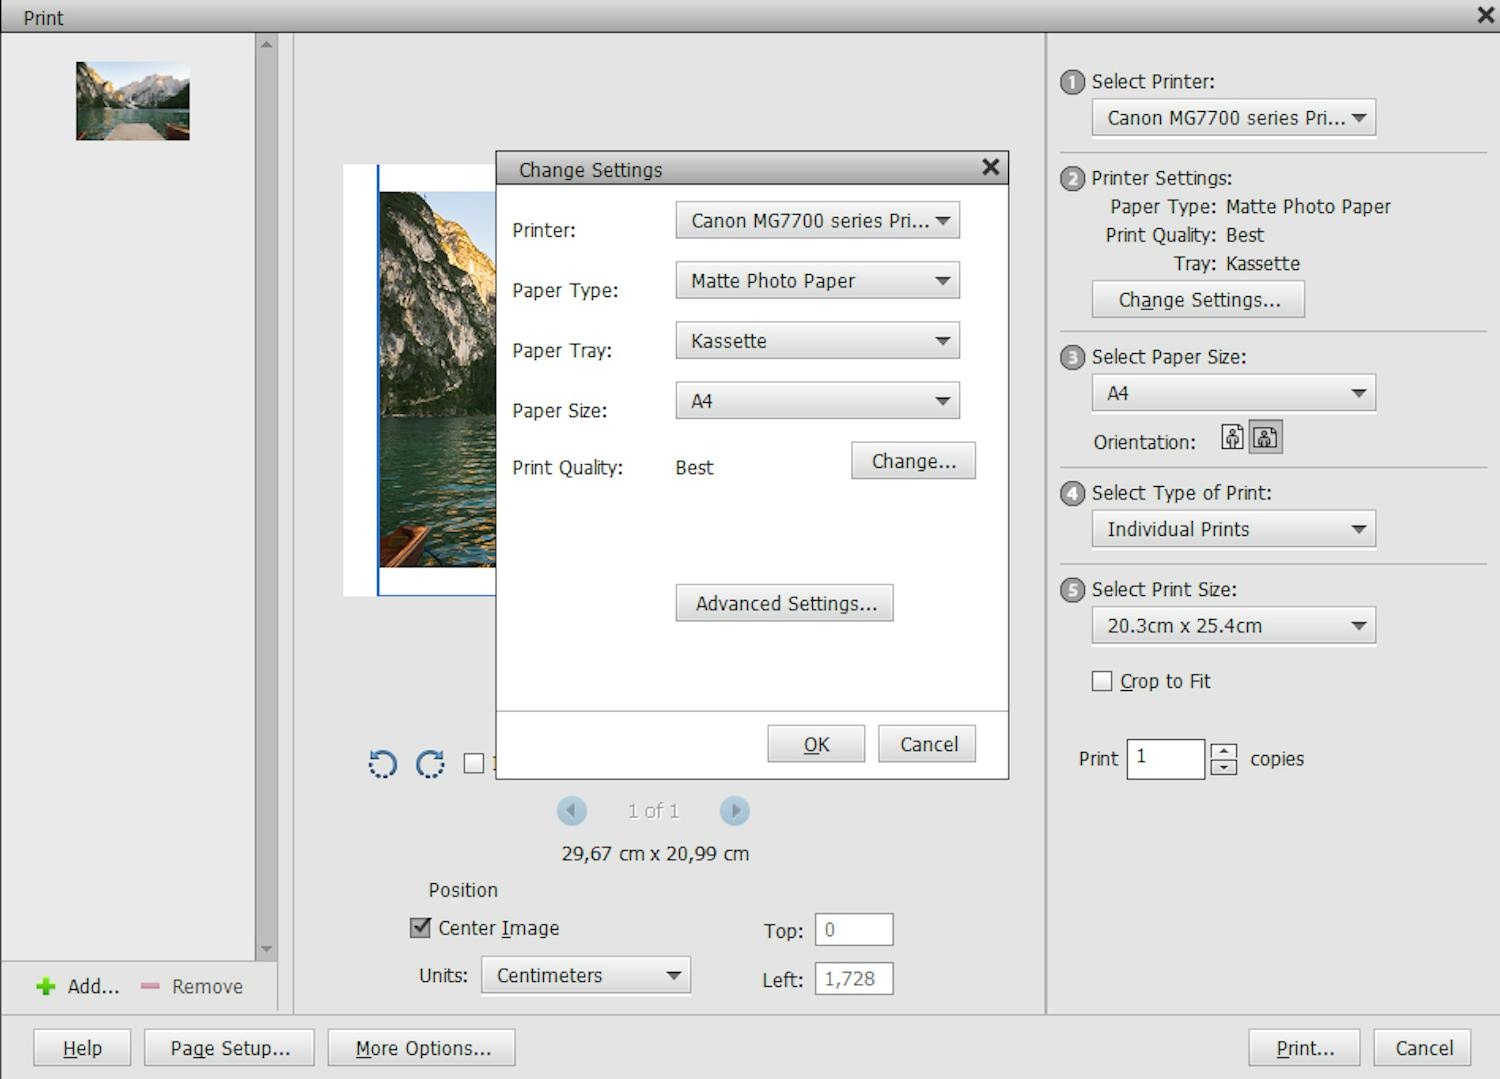Rotate the image clockwise
1500x1079 pixels.
pos(430,764)
